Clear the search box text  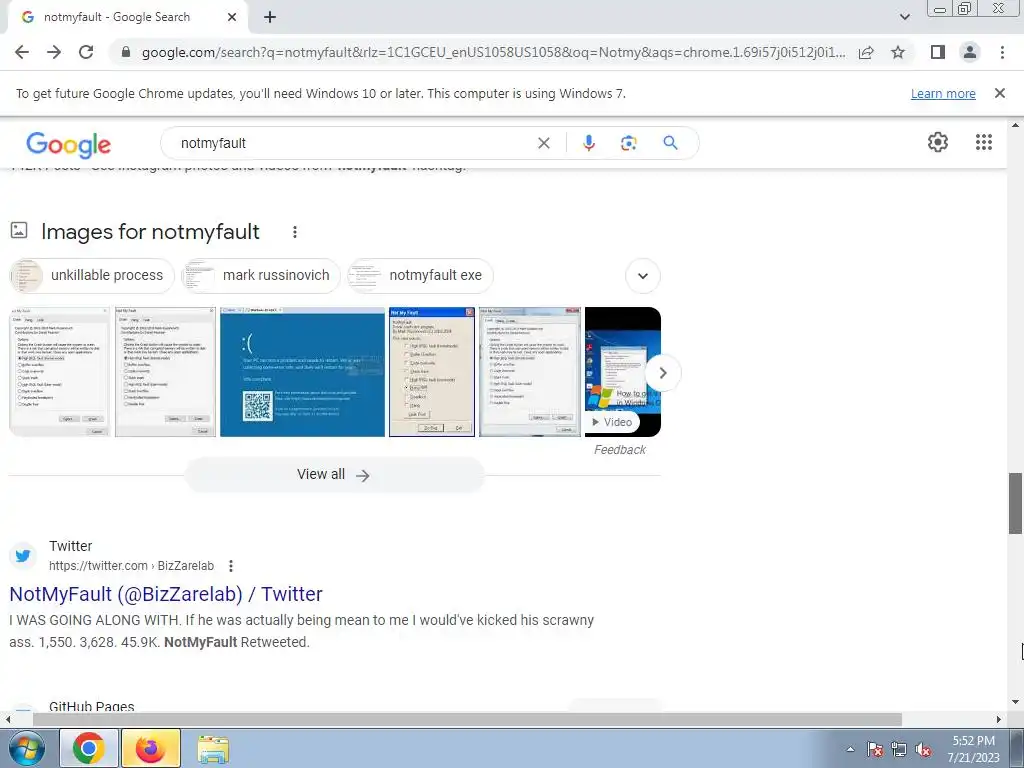tap(543, 143)
